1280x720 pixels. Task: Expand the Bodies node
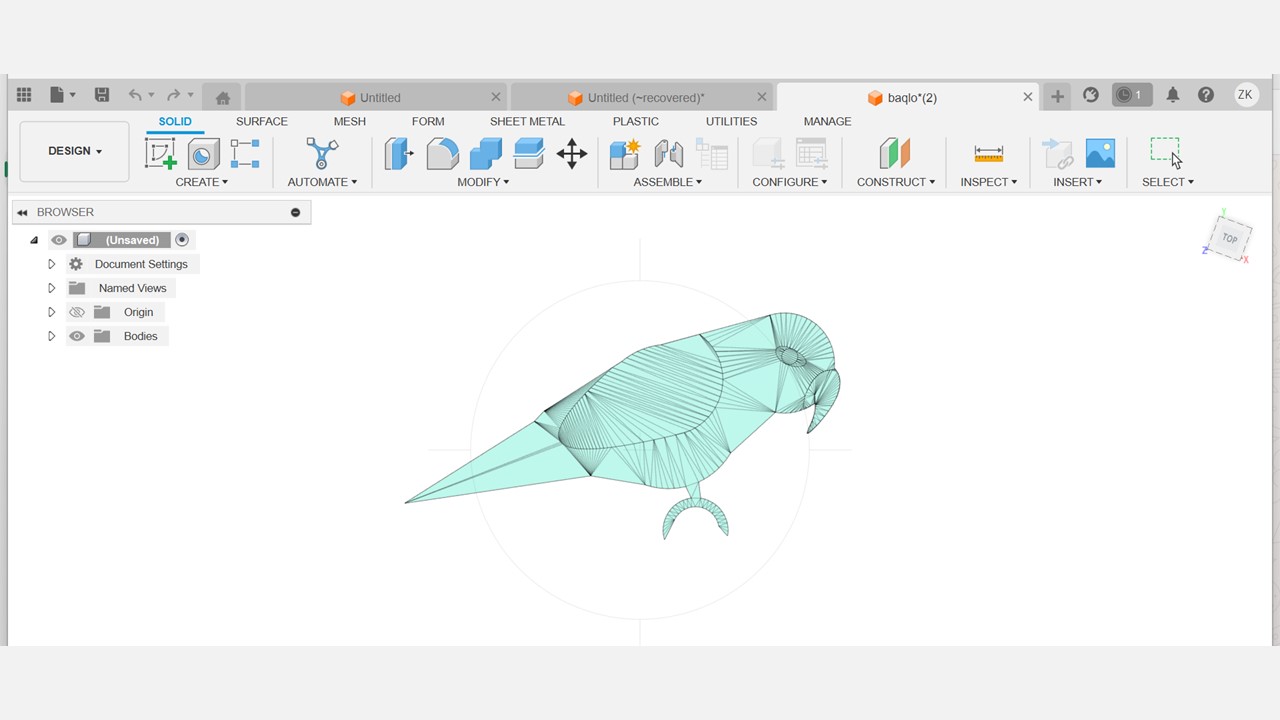click(x=51, y=336)
